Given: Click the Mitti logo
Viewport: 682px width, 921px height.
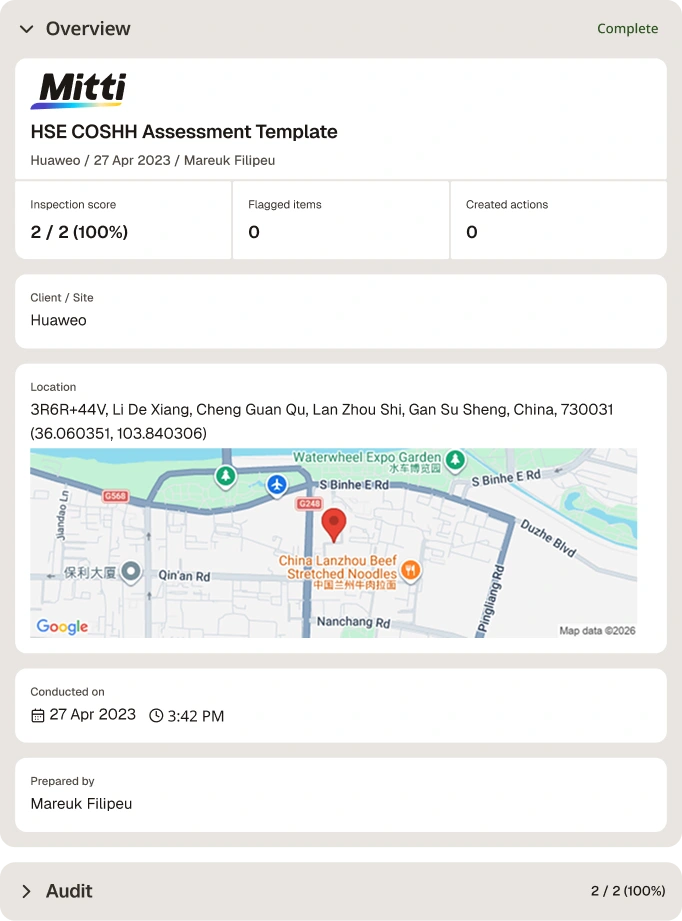Looking at the screenshot, I should pyautogui.click(x=79, y=90).
